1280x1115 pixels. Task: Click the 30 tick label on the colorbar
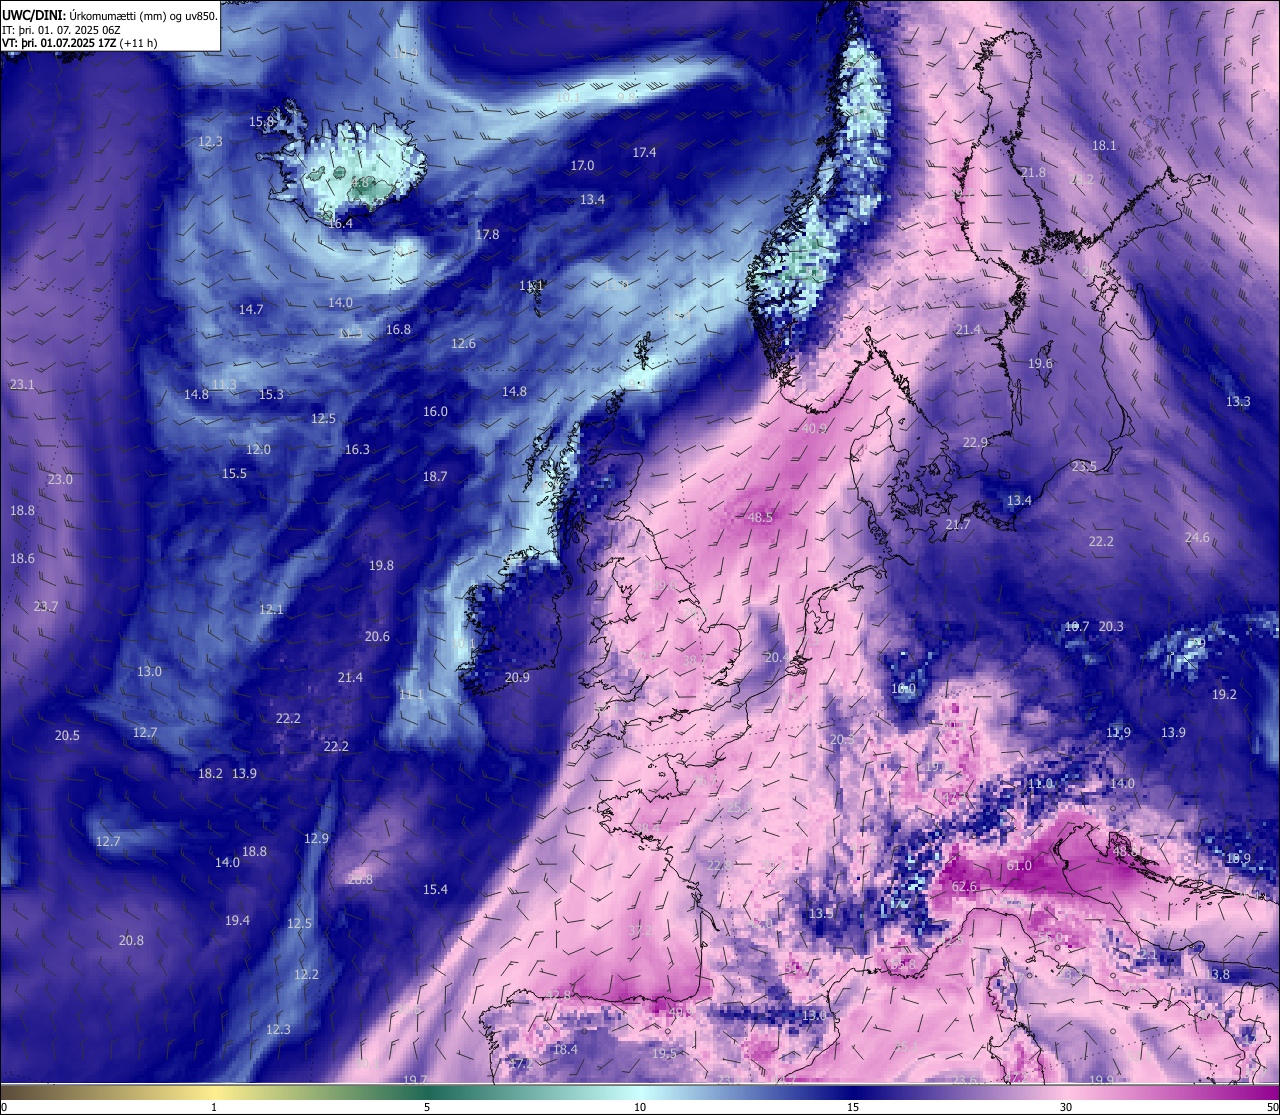1066,1107
